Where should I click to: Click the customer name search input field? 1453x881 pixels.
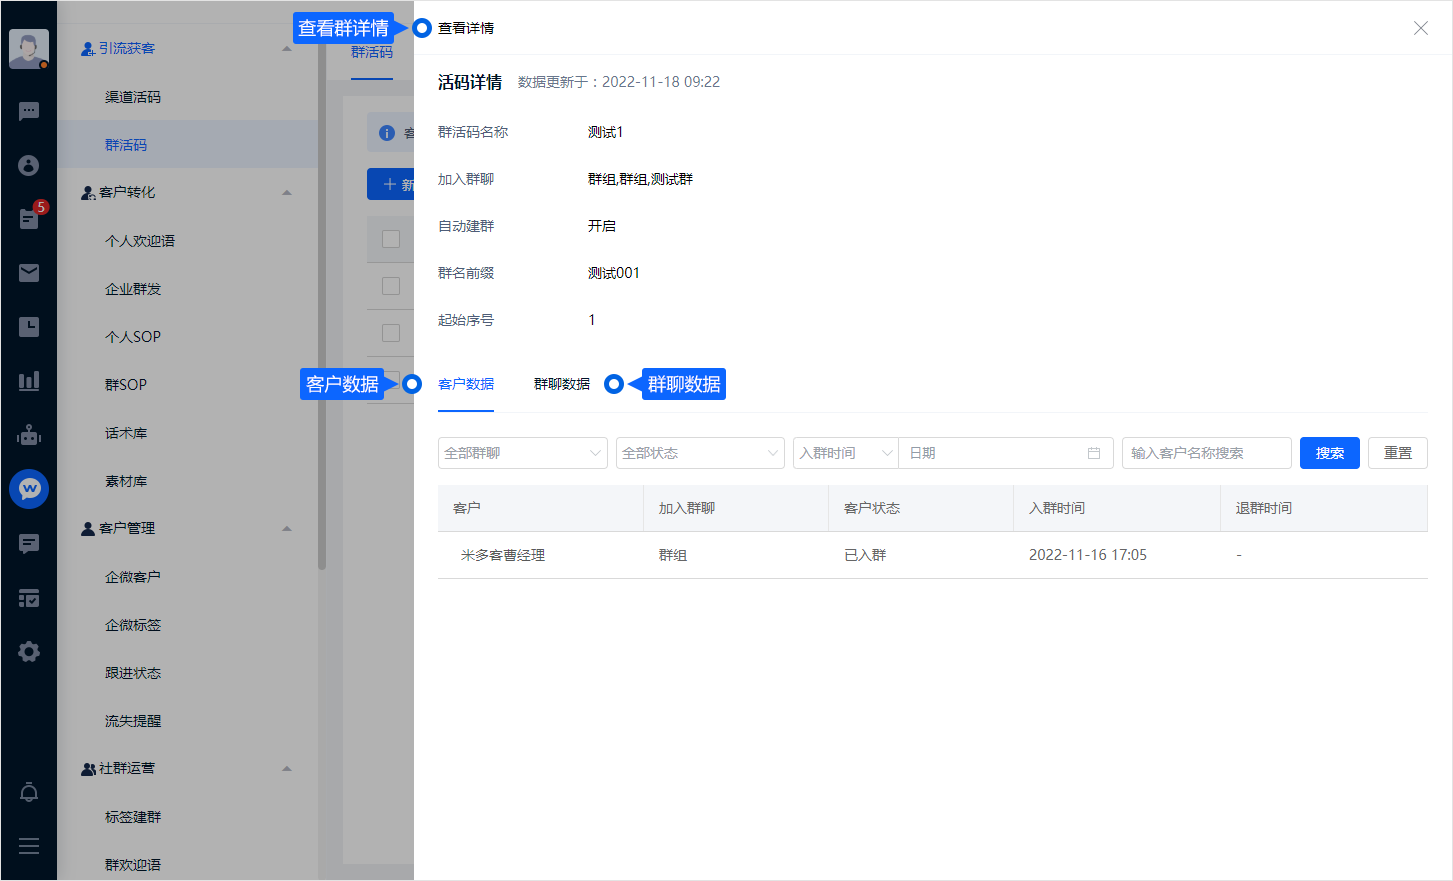point(1206,453)
